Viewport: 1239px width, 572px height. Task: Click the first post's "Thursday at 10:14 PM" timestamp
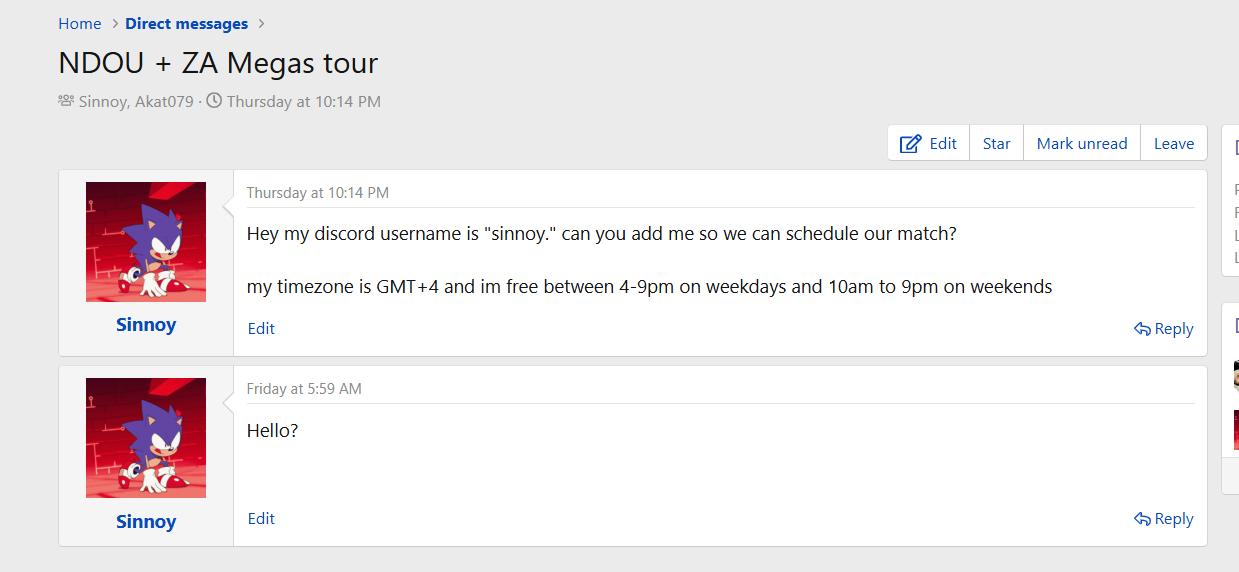[317, 193]
